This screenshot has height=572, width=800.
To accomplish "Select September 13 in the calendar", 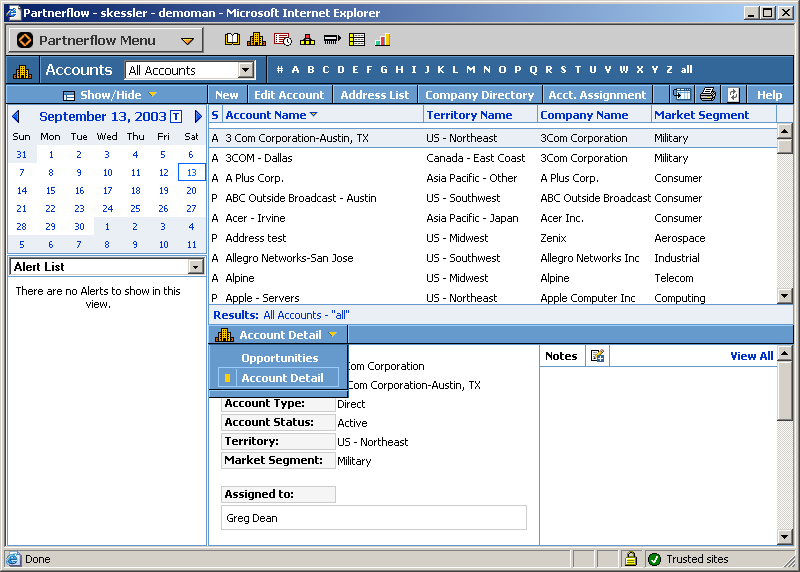I will (x=191, y=172).
